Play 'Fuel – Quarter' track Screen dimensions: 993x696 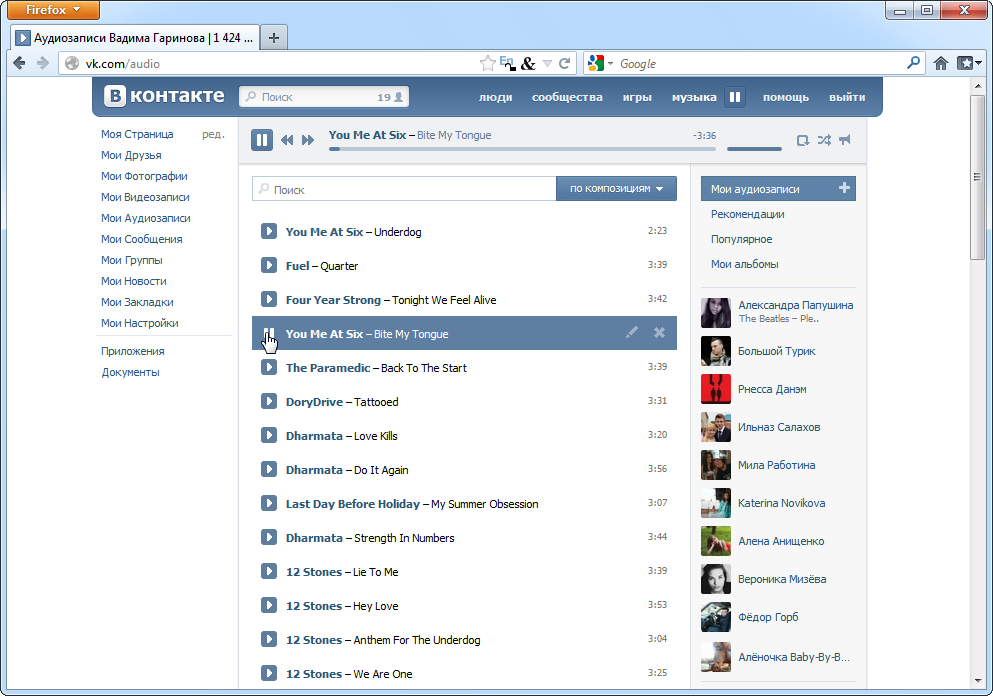[x=269, y=265]
